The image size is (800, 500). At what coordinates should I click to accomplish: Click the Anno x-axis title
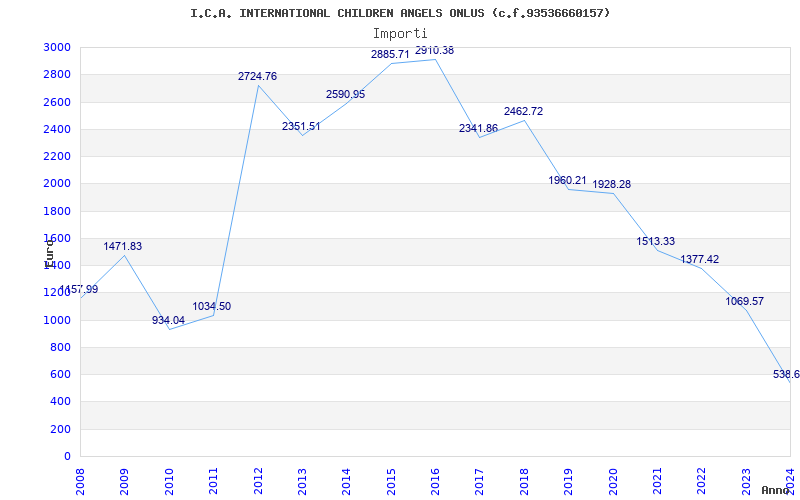point(775,490)
